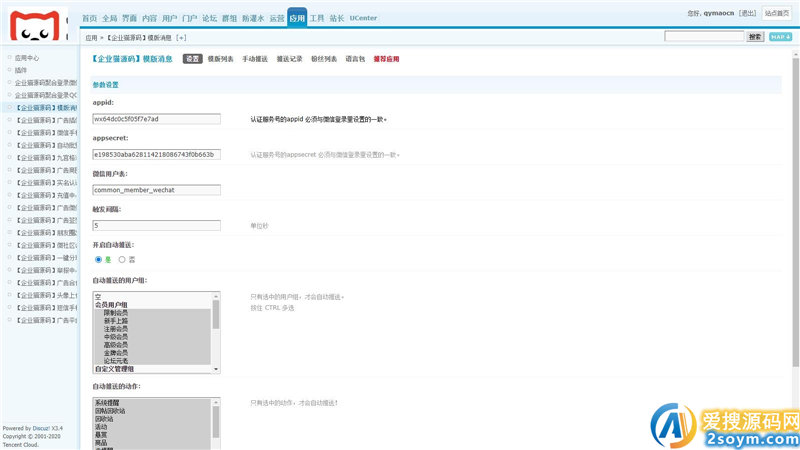Click 退出 logout link
This screenshot has width=800, height=450.
[x=748, y=13]
